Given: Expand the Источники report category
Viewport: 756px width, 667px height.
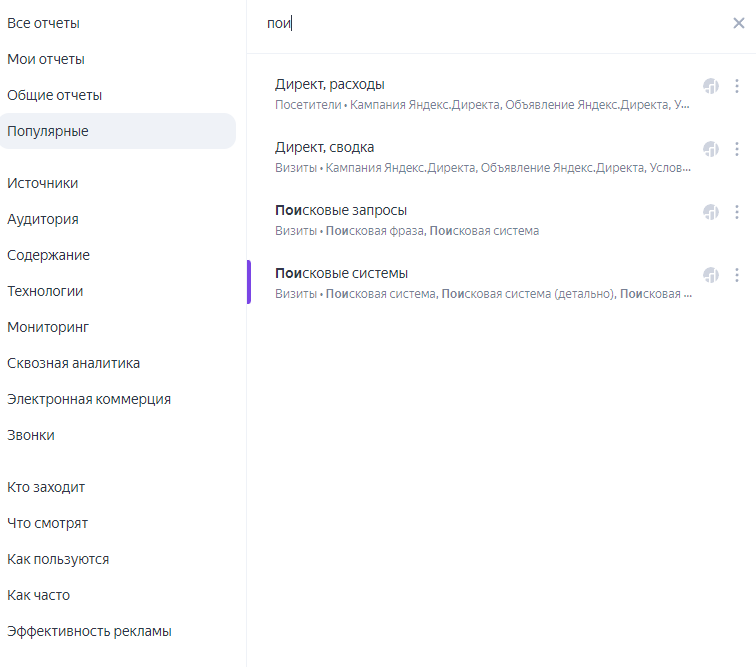Looking at the screenshot, I should (x=42, y=183).
